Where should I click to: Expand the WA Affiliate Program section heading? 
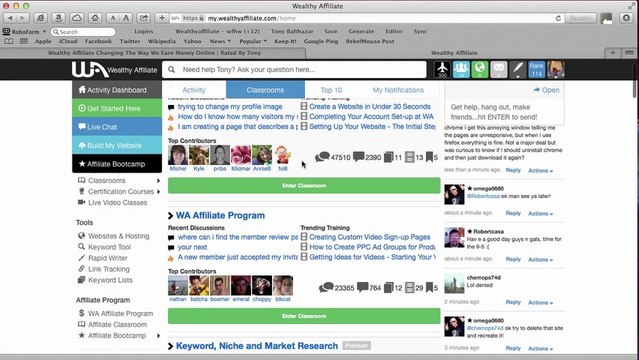[x=220, y=215]
